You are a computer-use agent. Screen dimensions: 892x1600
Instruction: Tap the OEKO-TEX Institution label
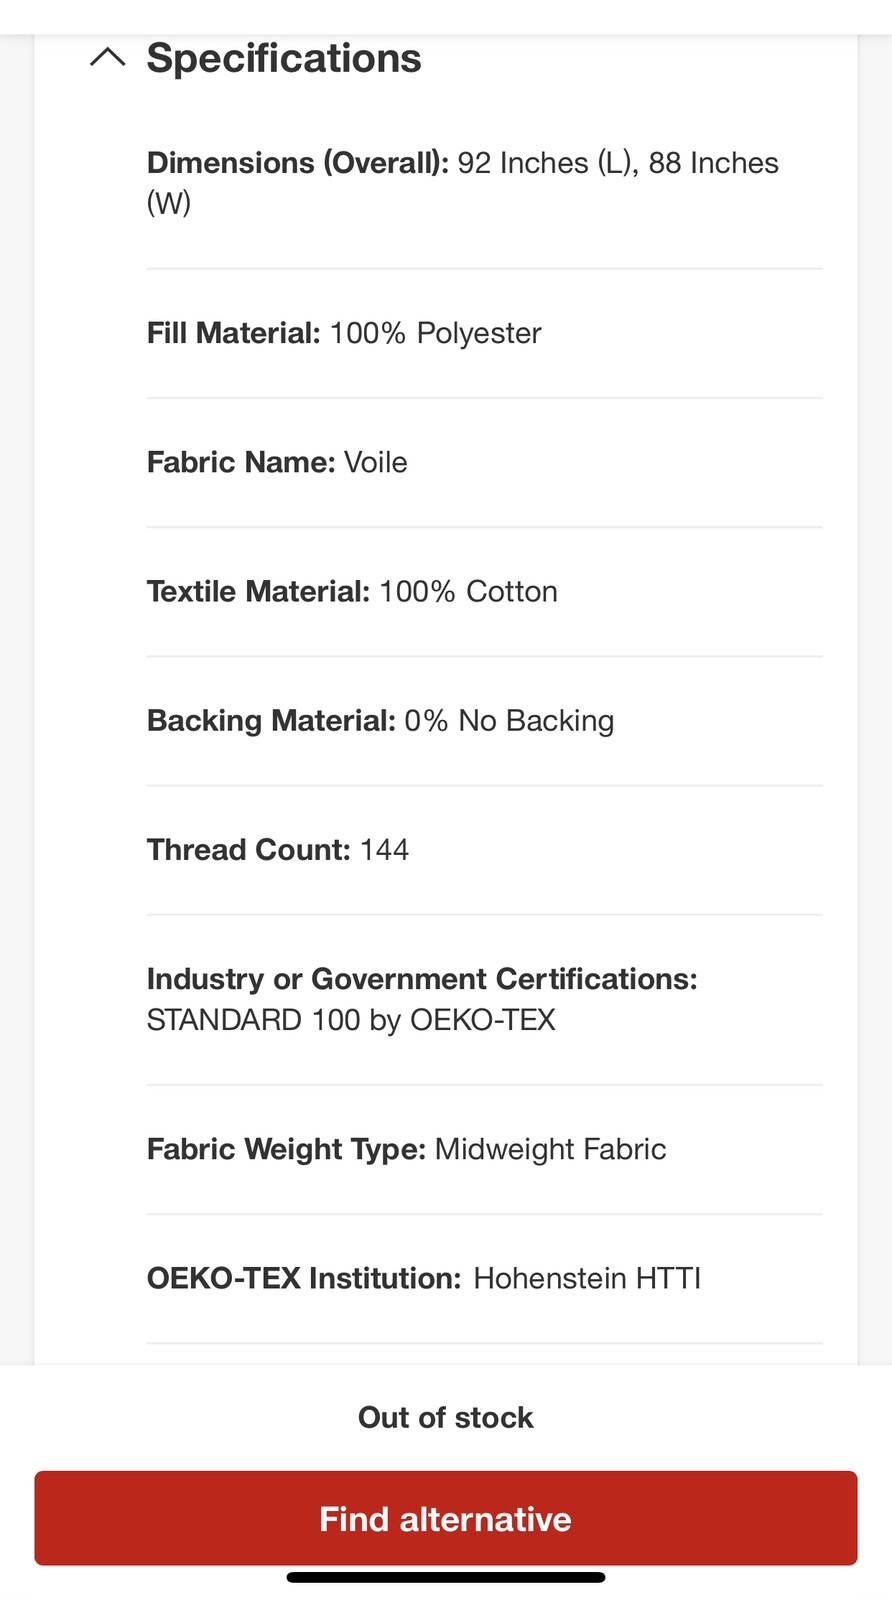click(304, 1278)
